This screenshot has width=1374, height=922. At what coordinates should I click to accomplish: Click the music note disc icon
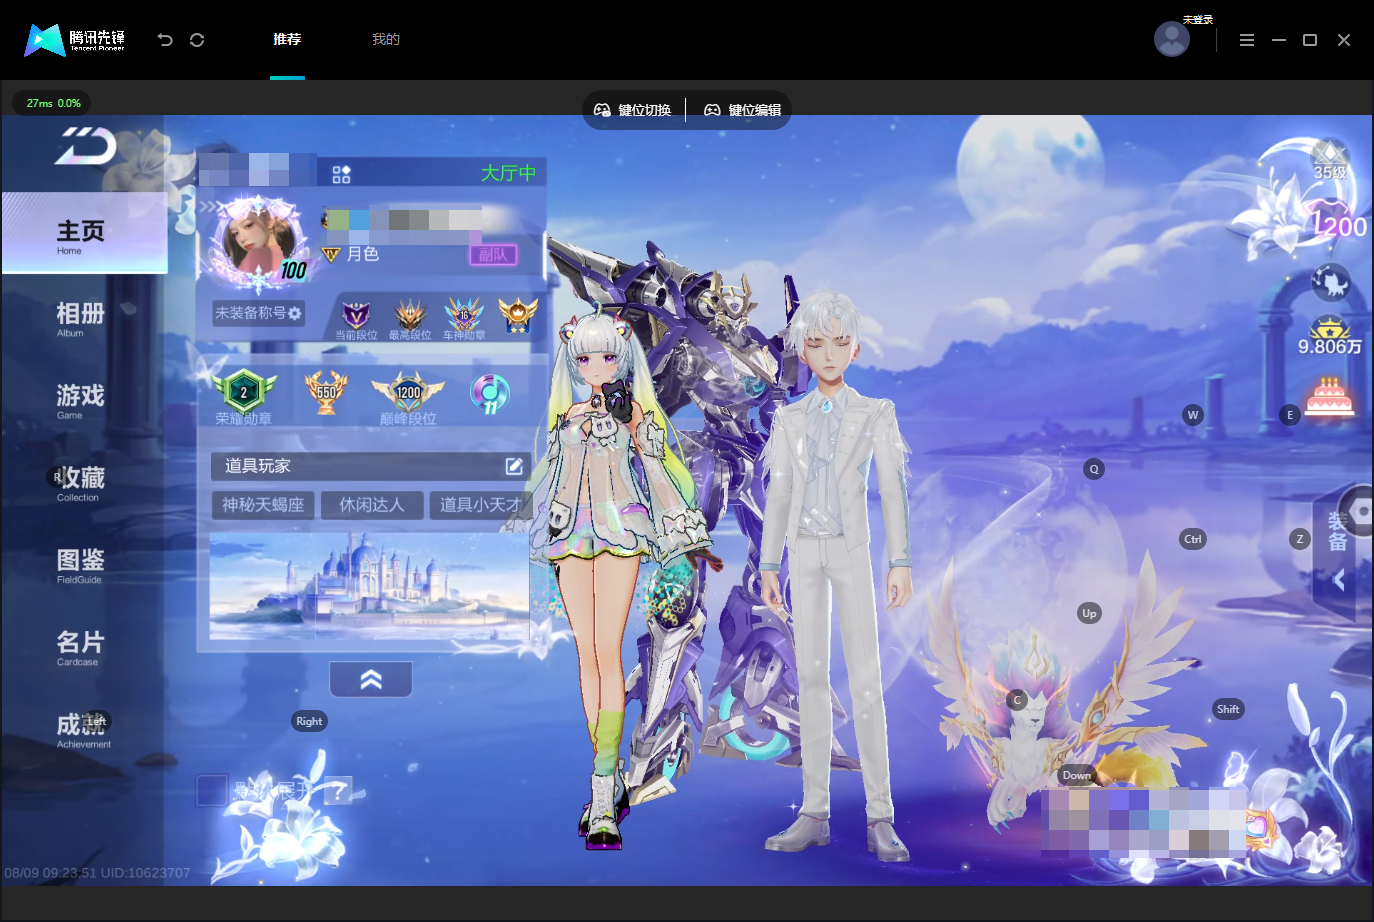(490, 394)
